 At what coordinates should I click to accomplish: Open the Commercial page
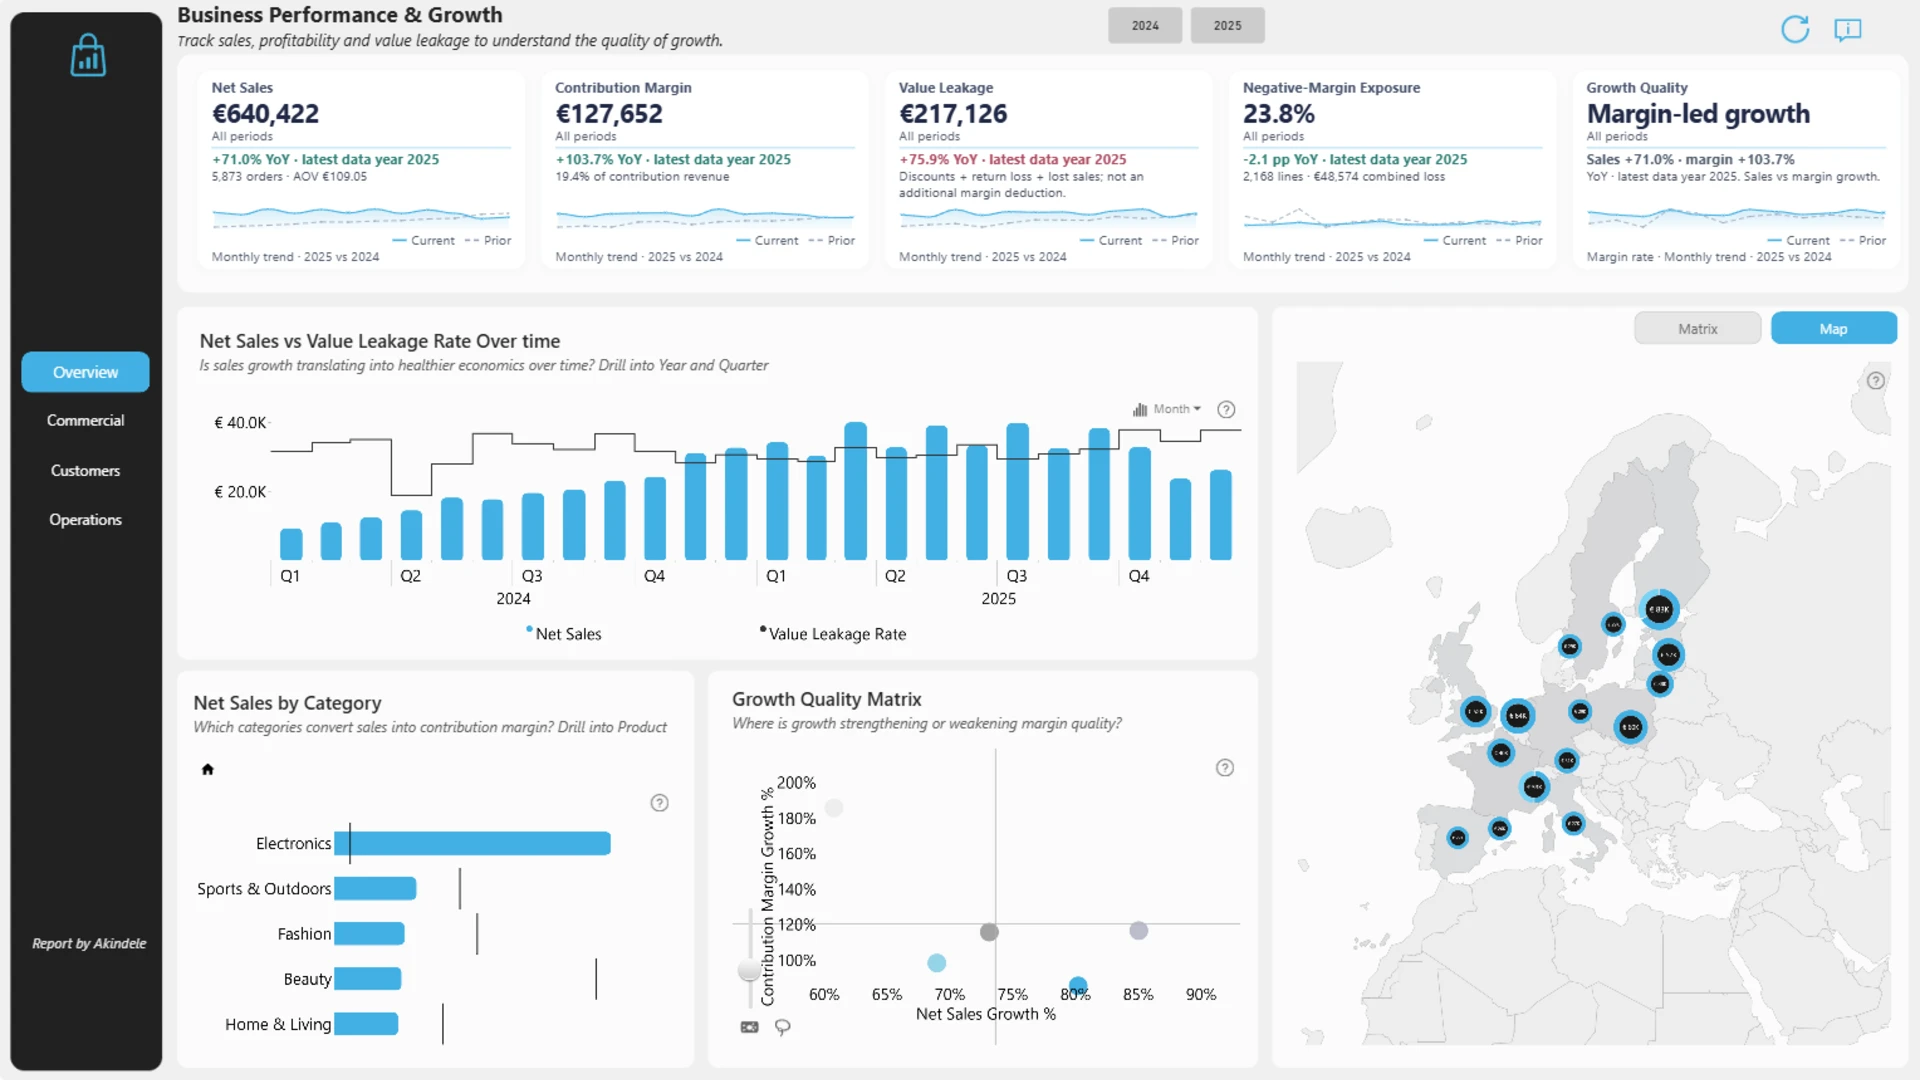(85, 421)
